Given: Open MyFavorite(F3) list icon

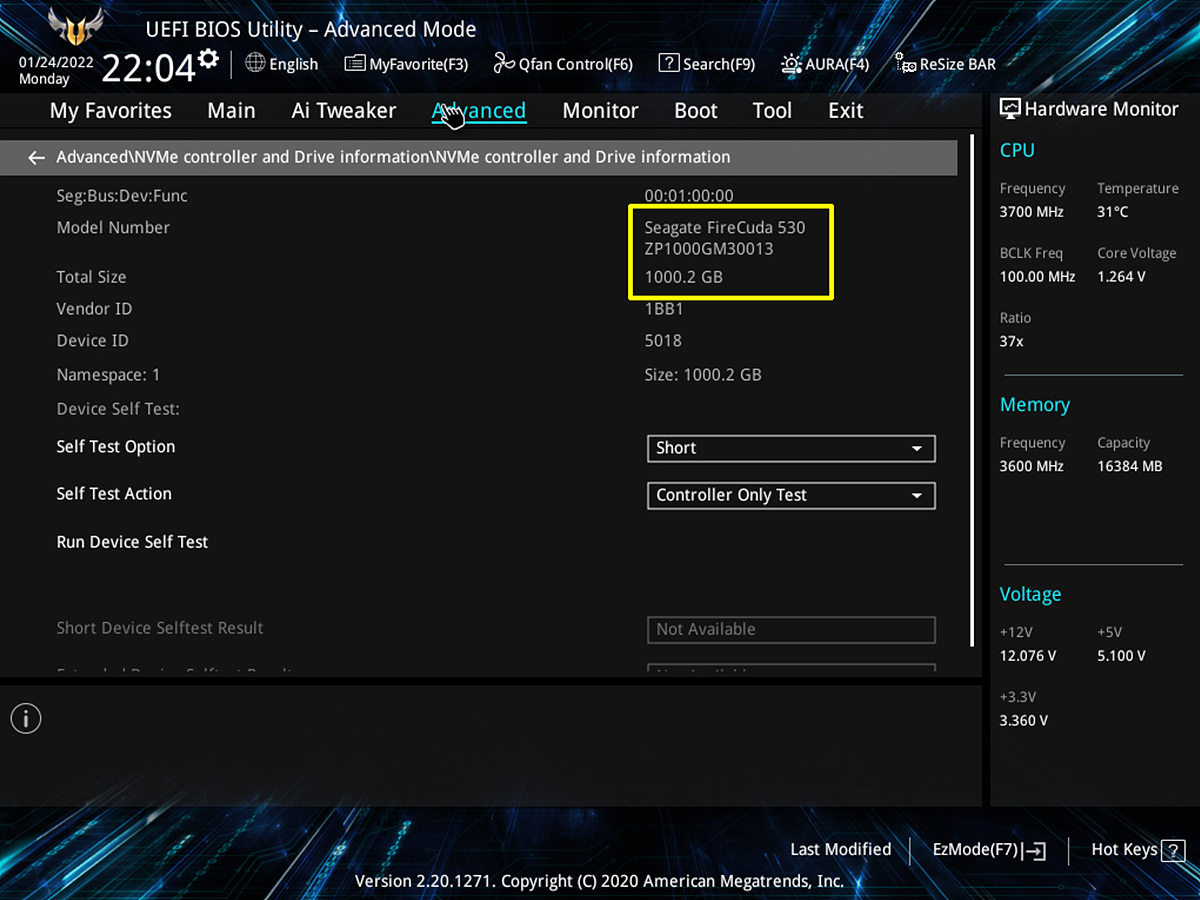Looking at the screenshot, I should click(354, 63).
